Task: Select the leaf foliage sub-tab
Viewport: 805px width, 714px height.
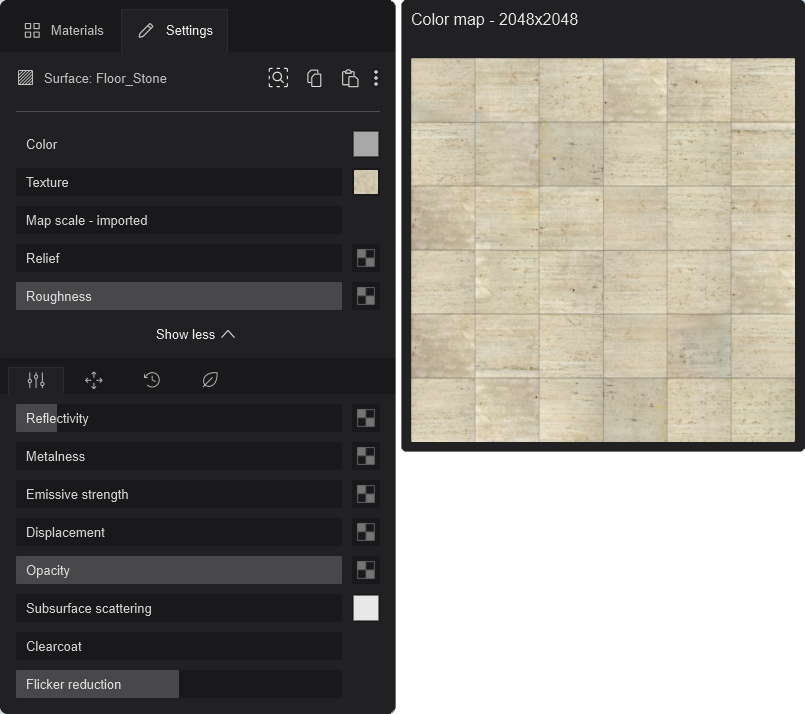Action: [210, 380]
